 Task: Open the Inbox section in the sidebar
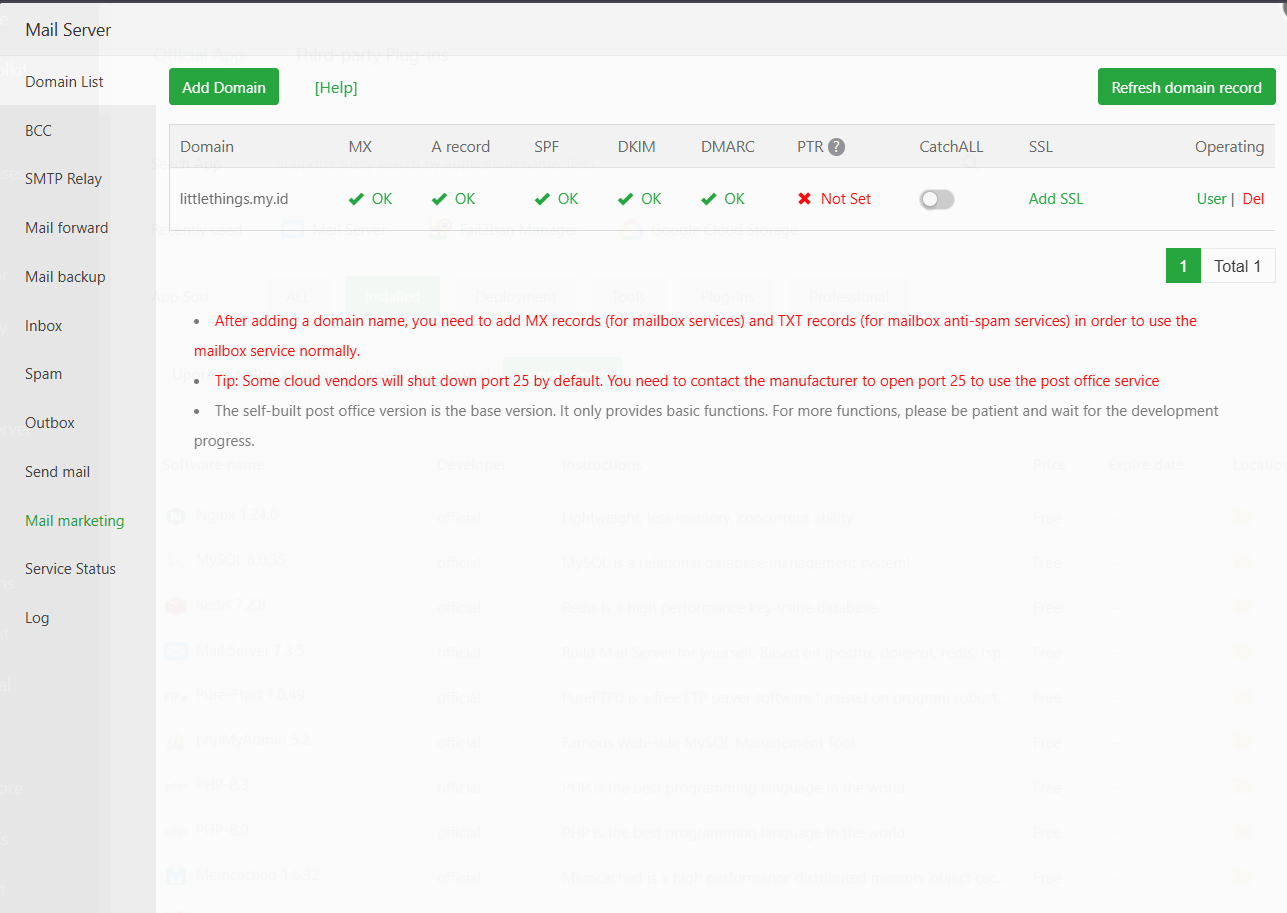42,325
